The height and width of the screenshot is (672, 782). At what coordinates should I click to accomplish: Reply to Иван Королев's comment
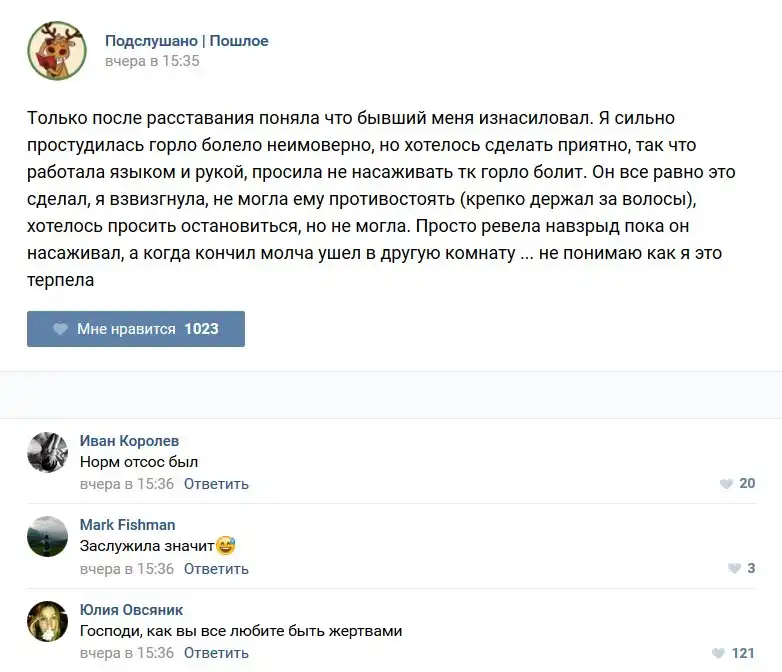[x=216, y=484]
